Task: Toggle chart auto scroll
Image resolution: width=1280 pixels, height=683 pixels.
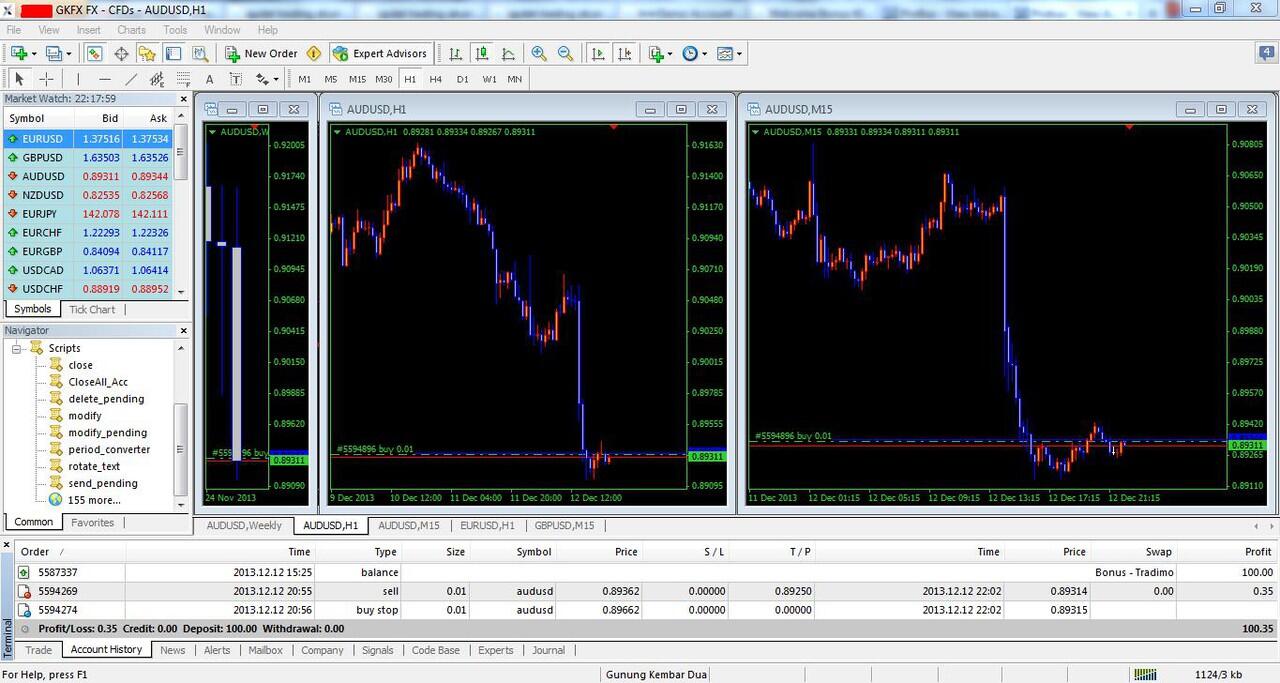Action: [x=598, y=53]
